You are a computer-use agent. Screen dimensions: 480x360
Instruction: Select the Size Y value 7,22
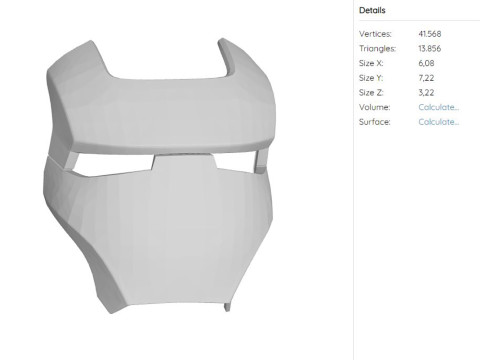pos(426,78)
